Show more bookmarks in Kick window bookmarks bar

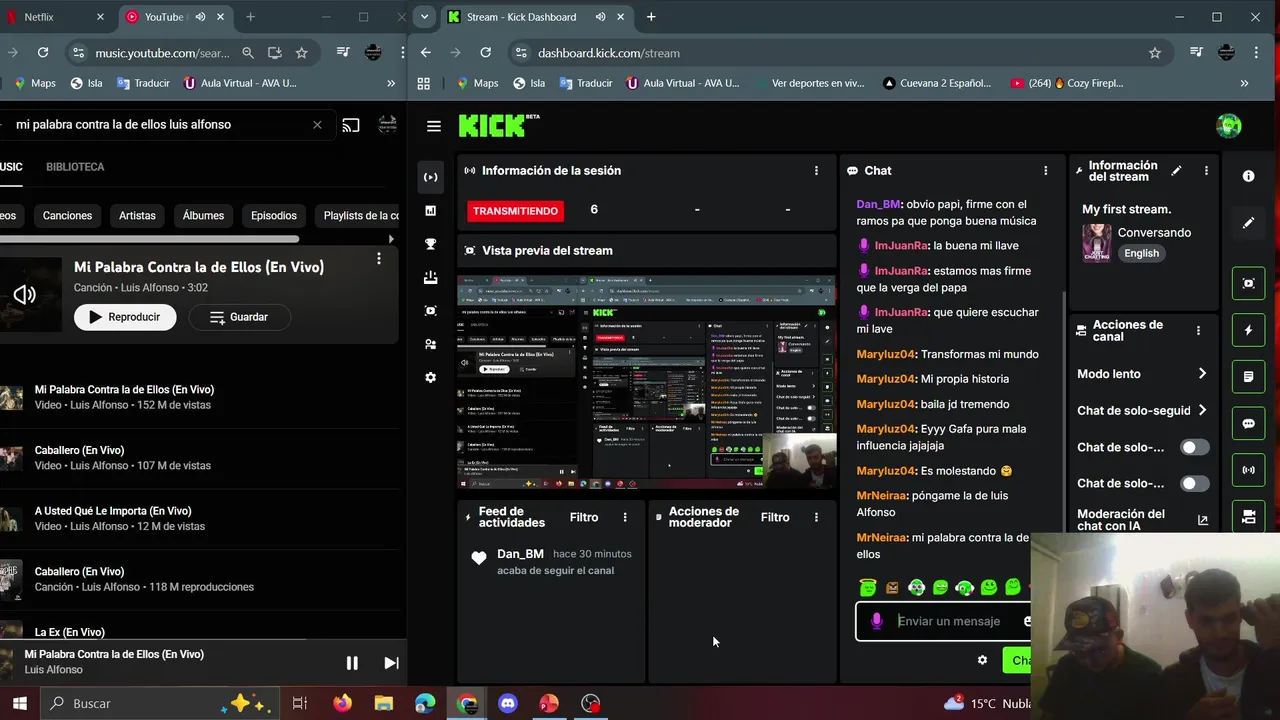coord(1244,83)
